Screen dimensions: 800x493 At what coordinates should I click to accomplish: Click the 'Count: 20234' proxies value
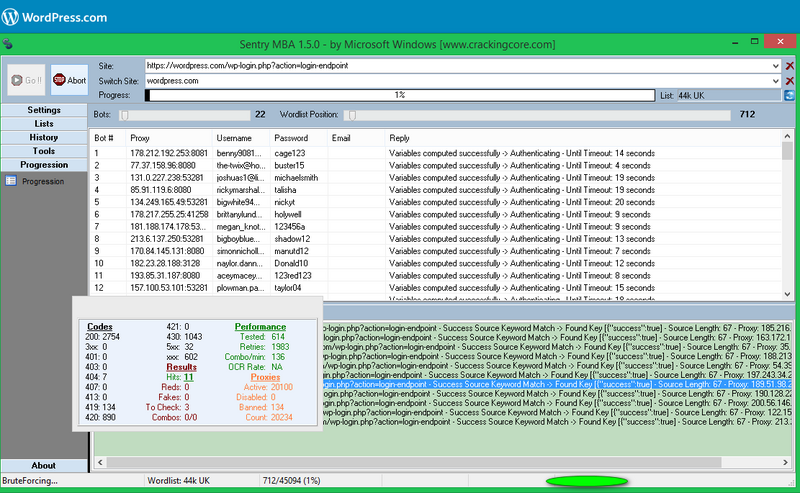pos(269,417)
